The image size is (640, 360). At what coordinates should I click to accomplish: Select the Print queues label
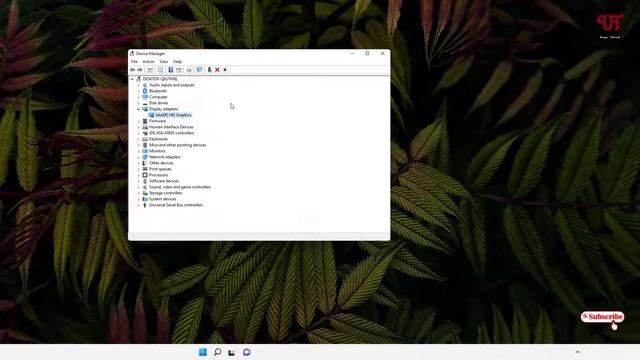160,169
